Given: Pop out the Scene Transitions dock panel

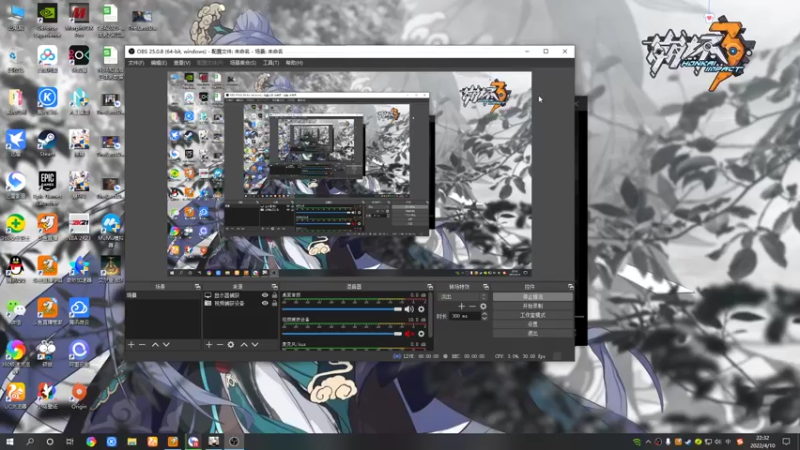Looking at the screenshot, I should click(x=486, y=287).
